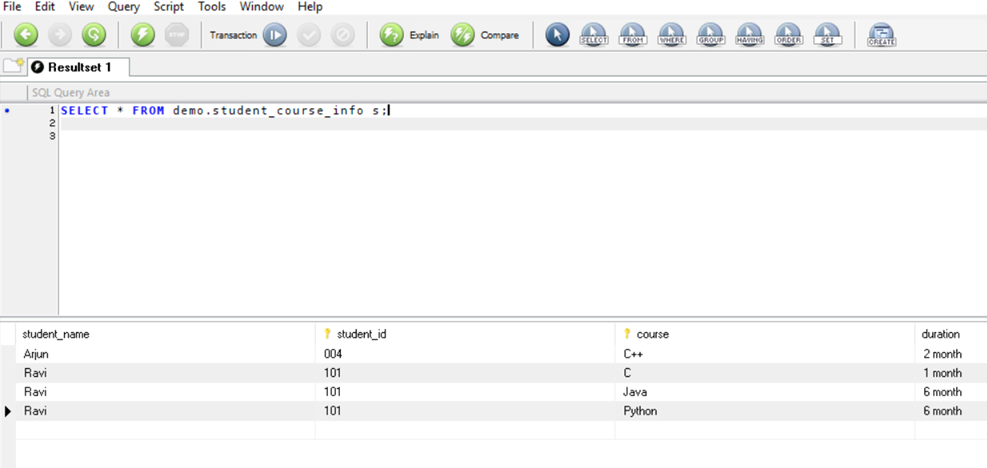Click inside the SQL query text area

click(x=500, y=220)
